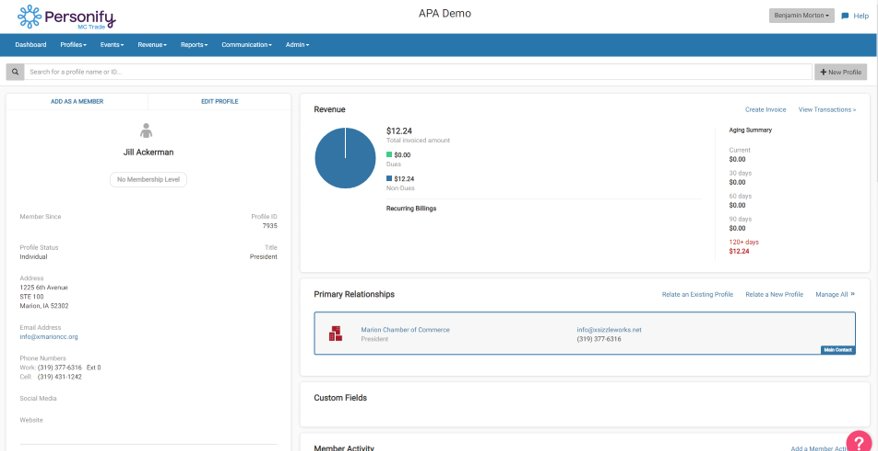Viewport: 878px width, 451px height.
Task: Click Jill Ackerman's profile avatar icon
Action: click(x=147, y=130)
